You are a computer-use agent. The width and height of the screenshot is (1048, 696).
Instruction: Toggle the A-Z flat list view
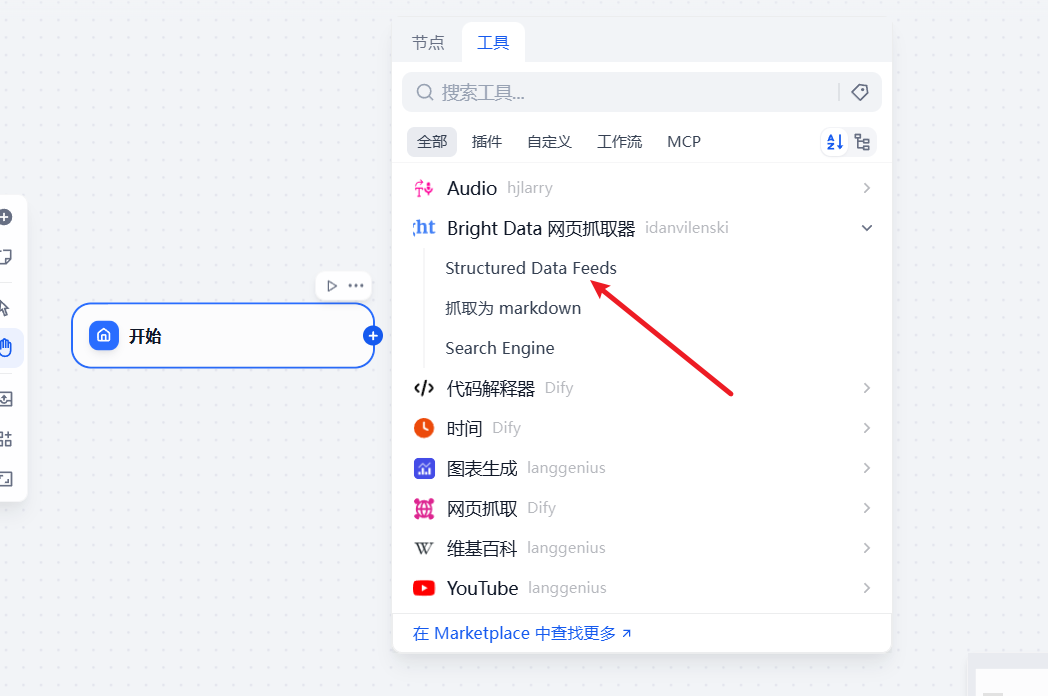(x=835, y=142)
